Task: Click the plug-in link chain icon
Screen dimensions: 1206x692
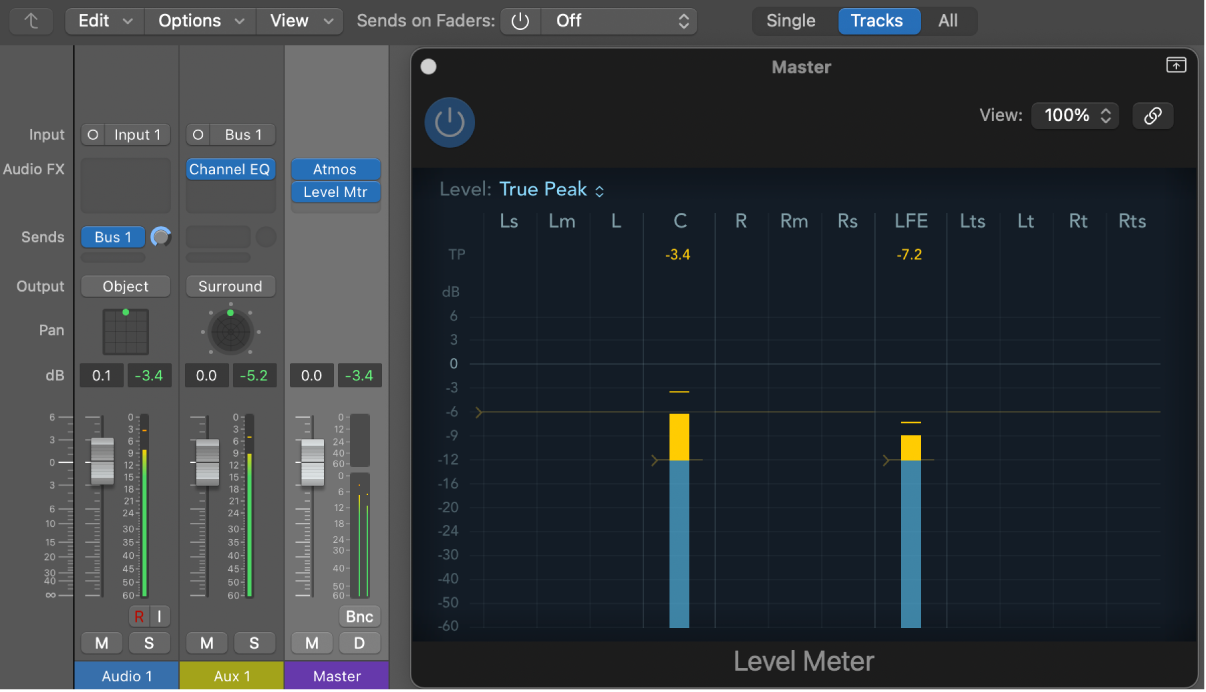Action: (1153, 116)
